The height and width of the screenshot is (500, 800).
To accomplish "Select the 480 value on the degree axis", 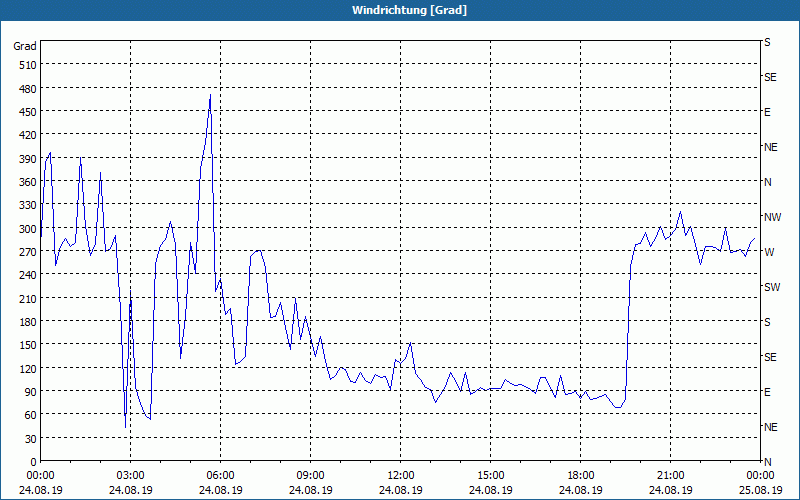I will tap(28, 89).
